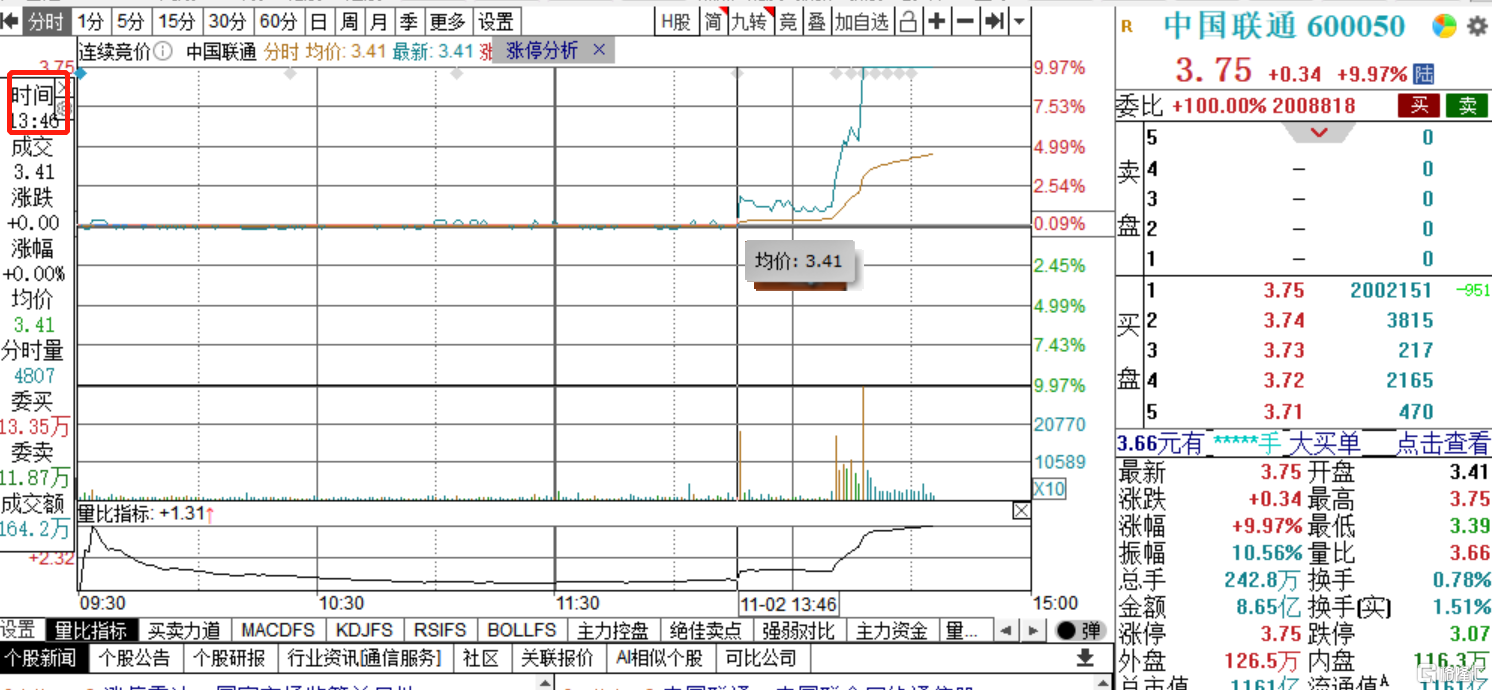The image size is (1492, 690).
Task: Toggle the 弹 popup switch
Action: 1080,630
